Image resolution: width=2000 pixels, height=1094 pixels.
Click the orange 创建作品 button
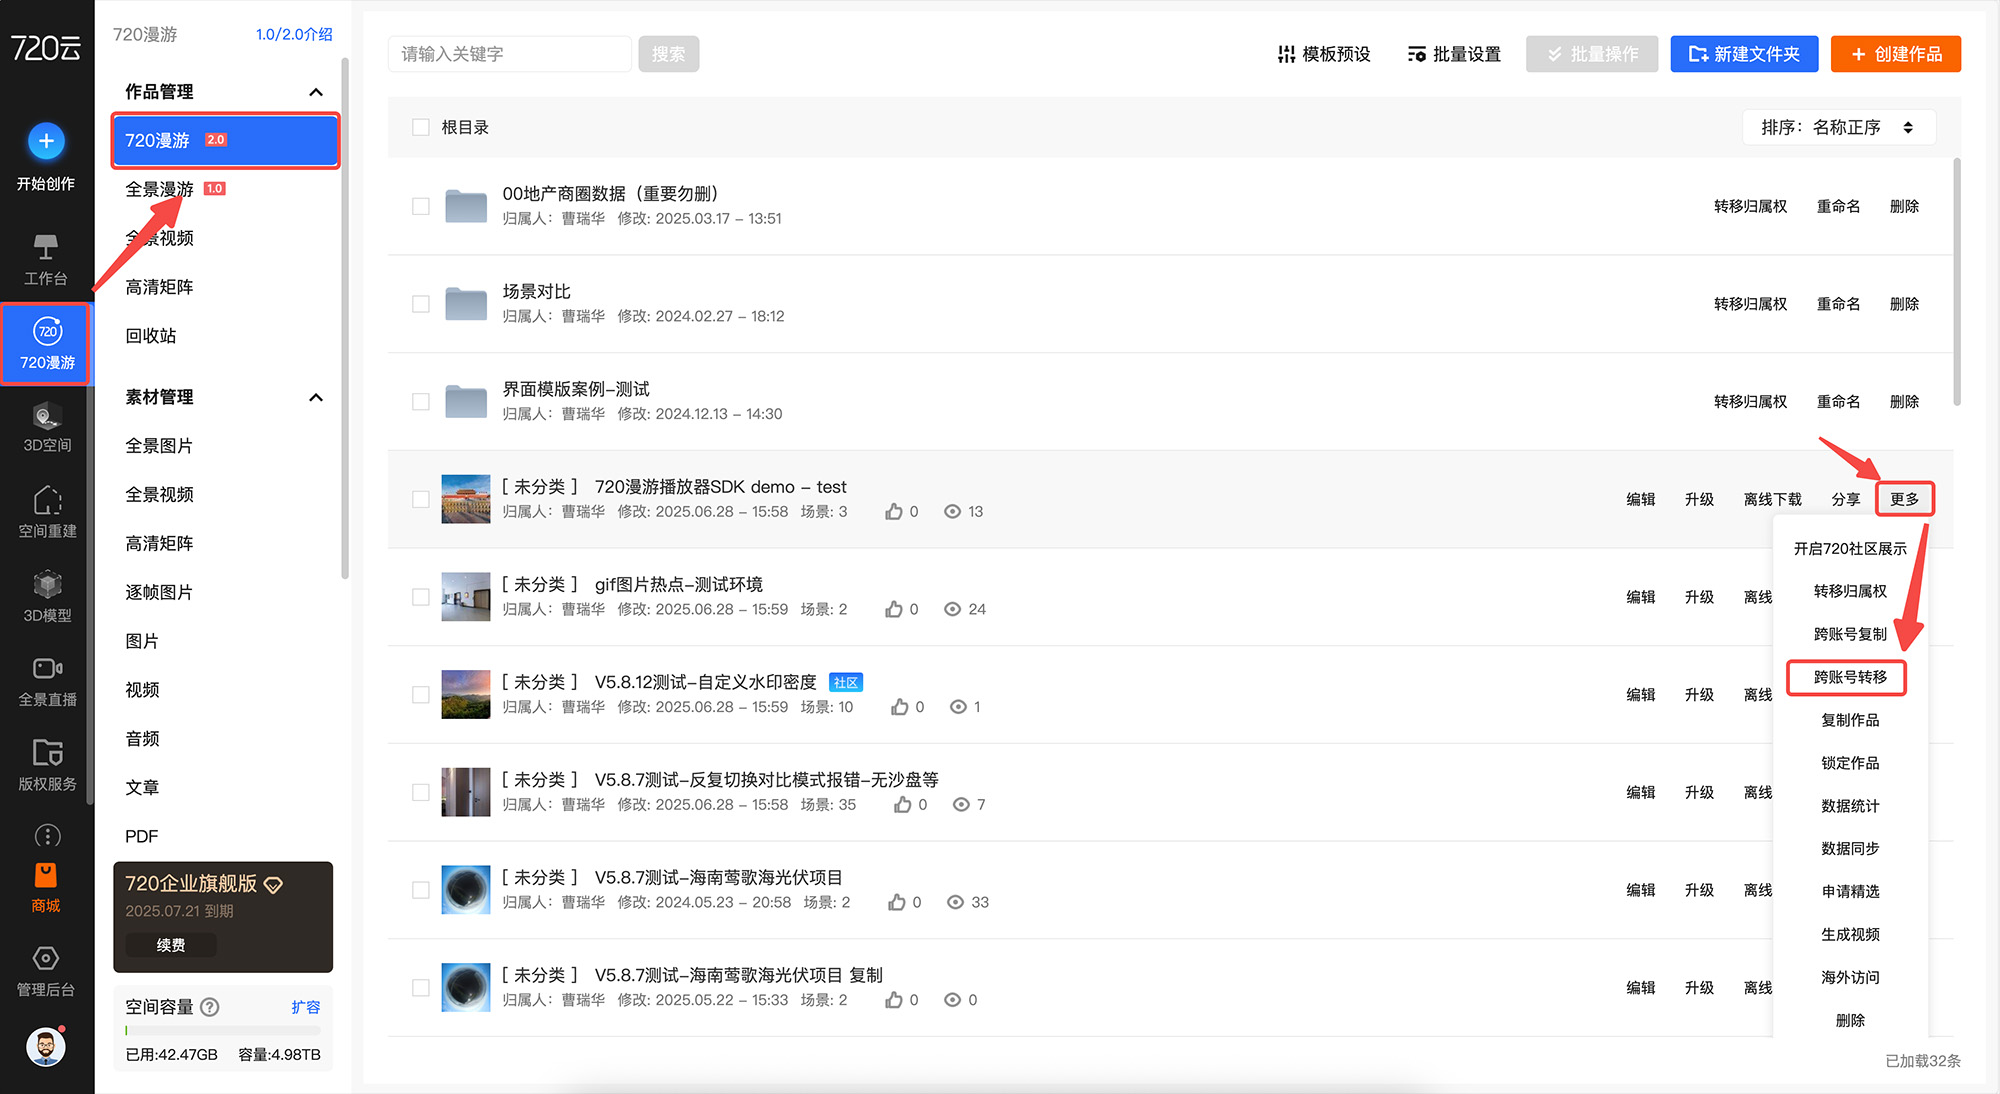click(1895, 54)
